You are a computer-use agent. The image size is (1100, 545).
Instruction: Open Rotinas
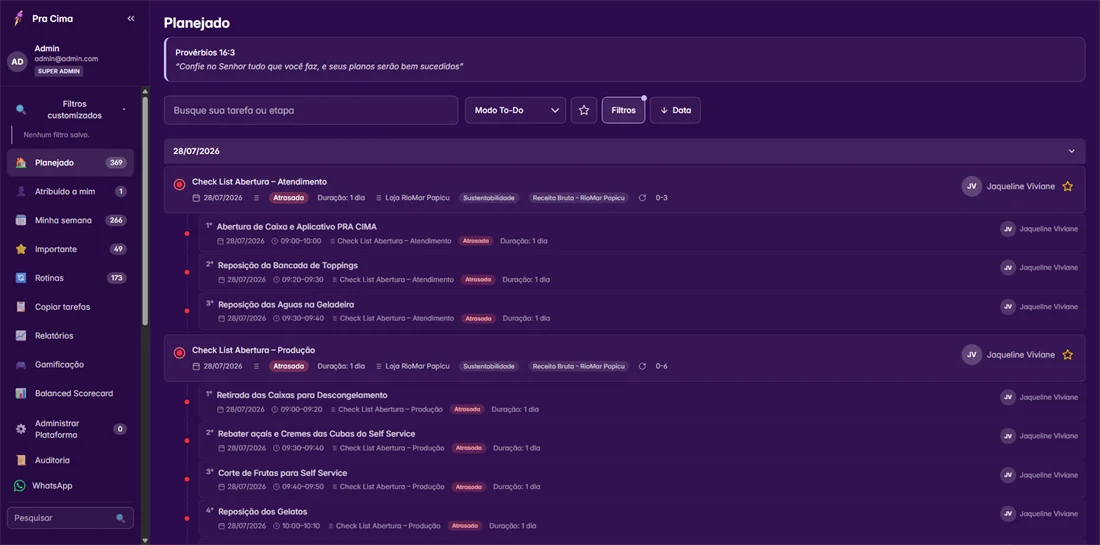70,278
